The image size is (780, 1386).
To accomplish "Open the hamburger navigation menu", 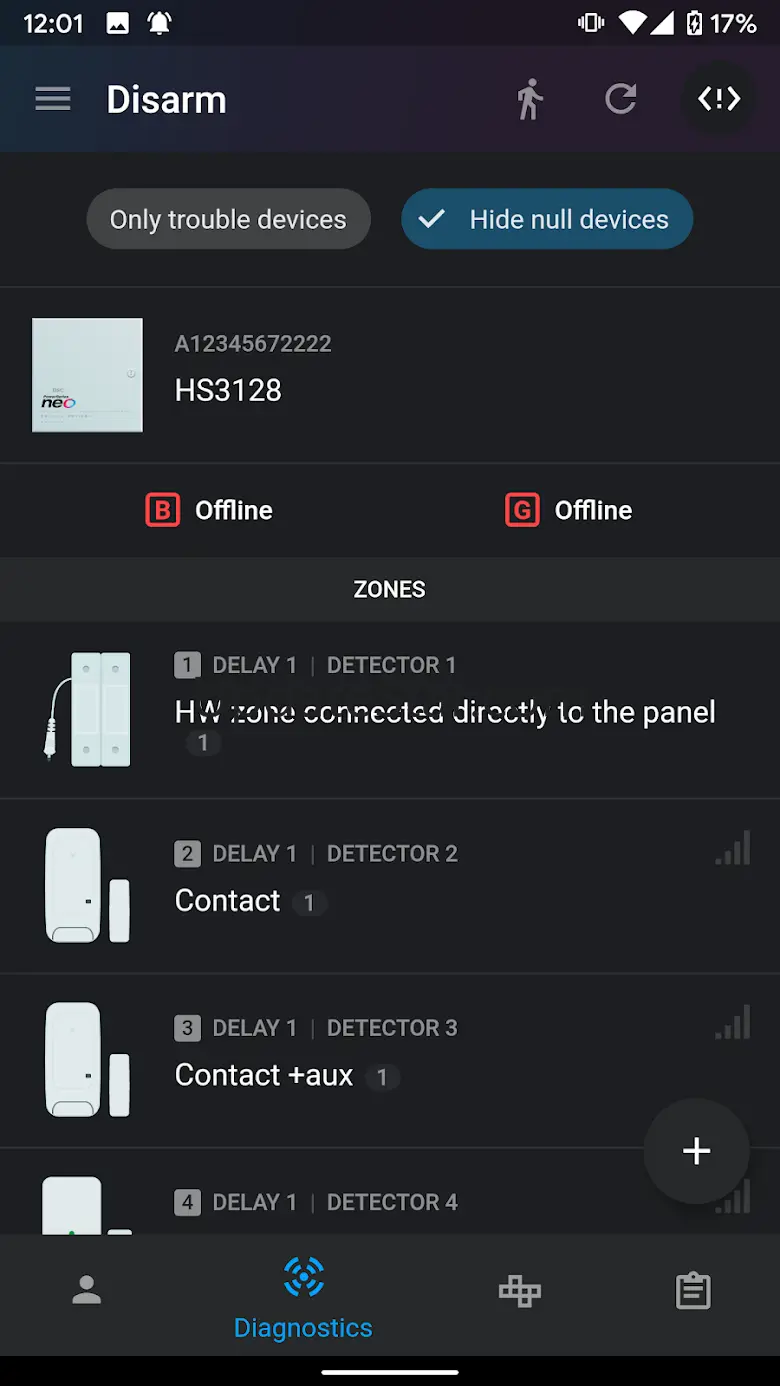I will [53, 99].
